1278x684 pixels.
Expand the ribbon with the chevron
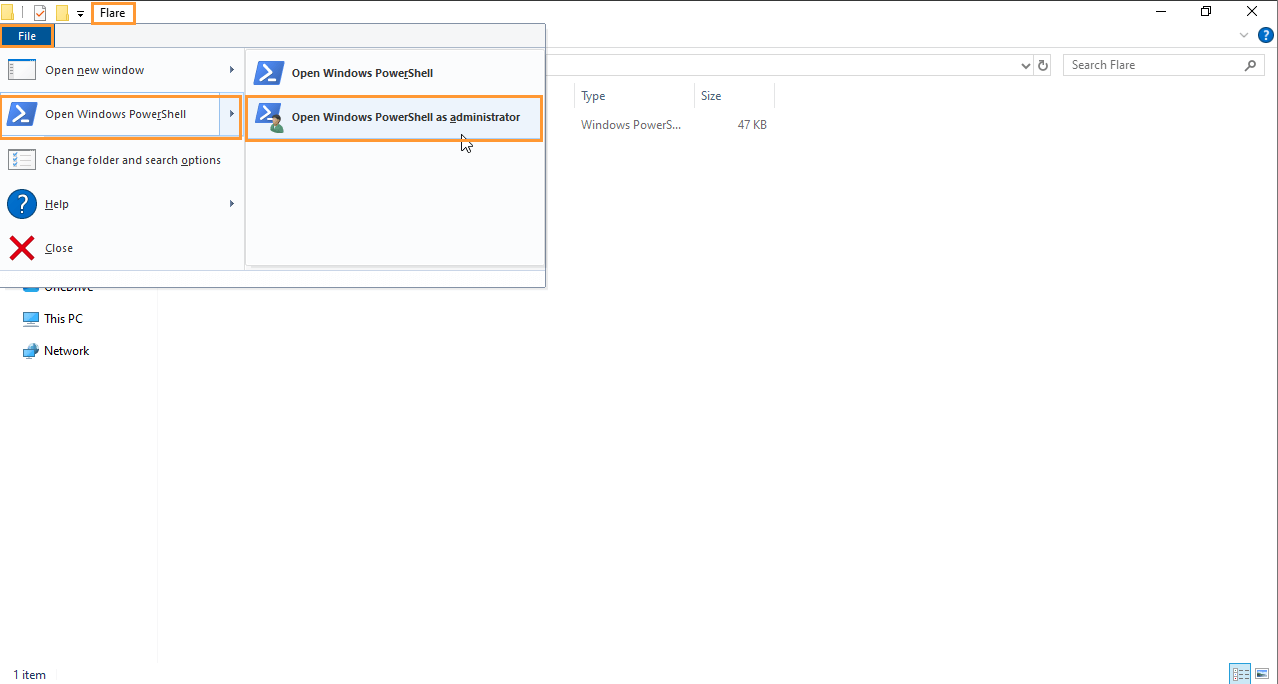click(x=1244, y=35)
